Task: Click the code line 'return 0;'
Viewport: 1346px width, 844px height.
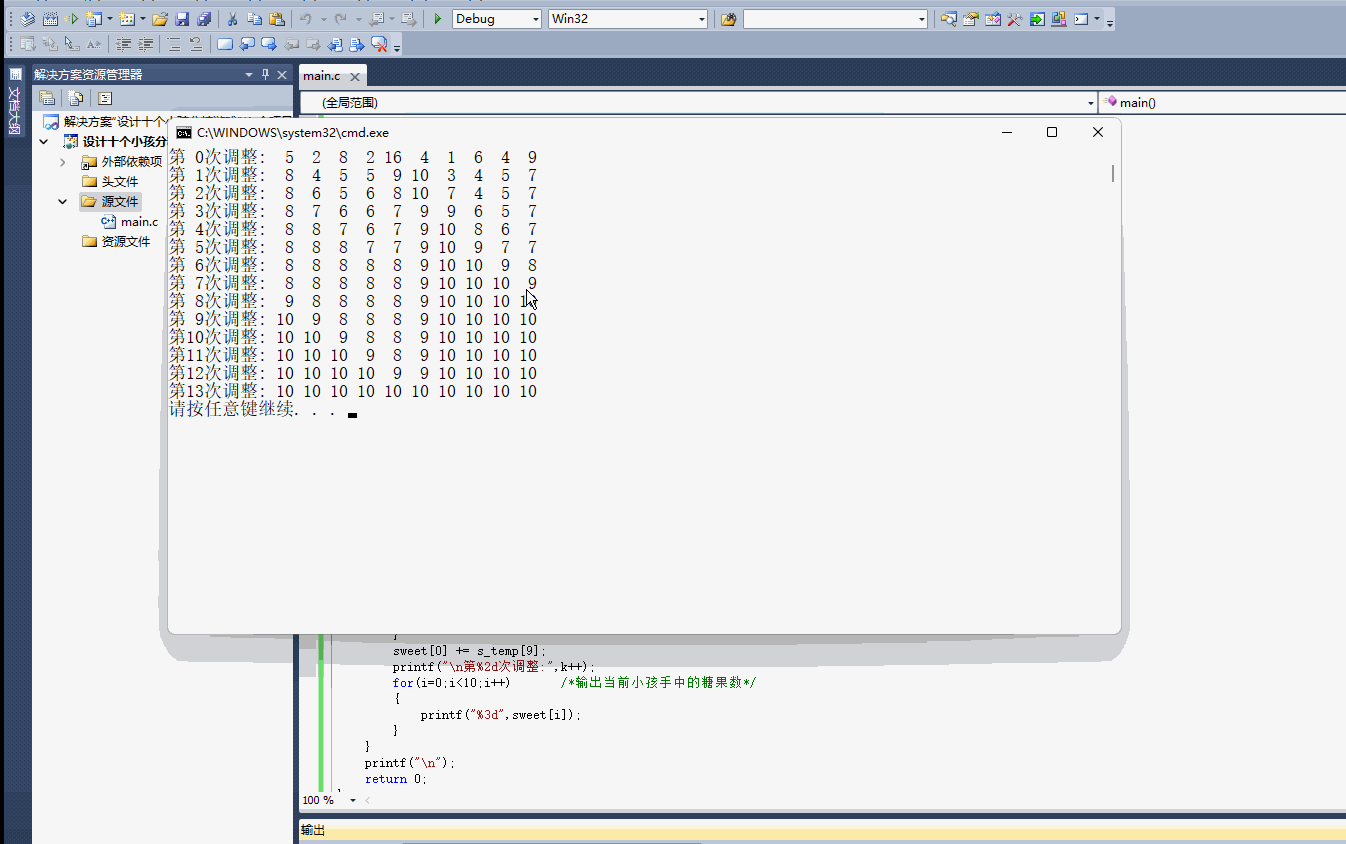Action: pos(395,779)
